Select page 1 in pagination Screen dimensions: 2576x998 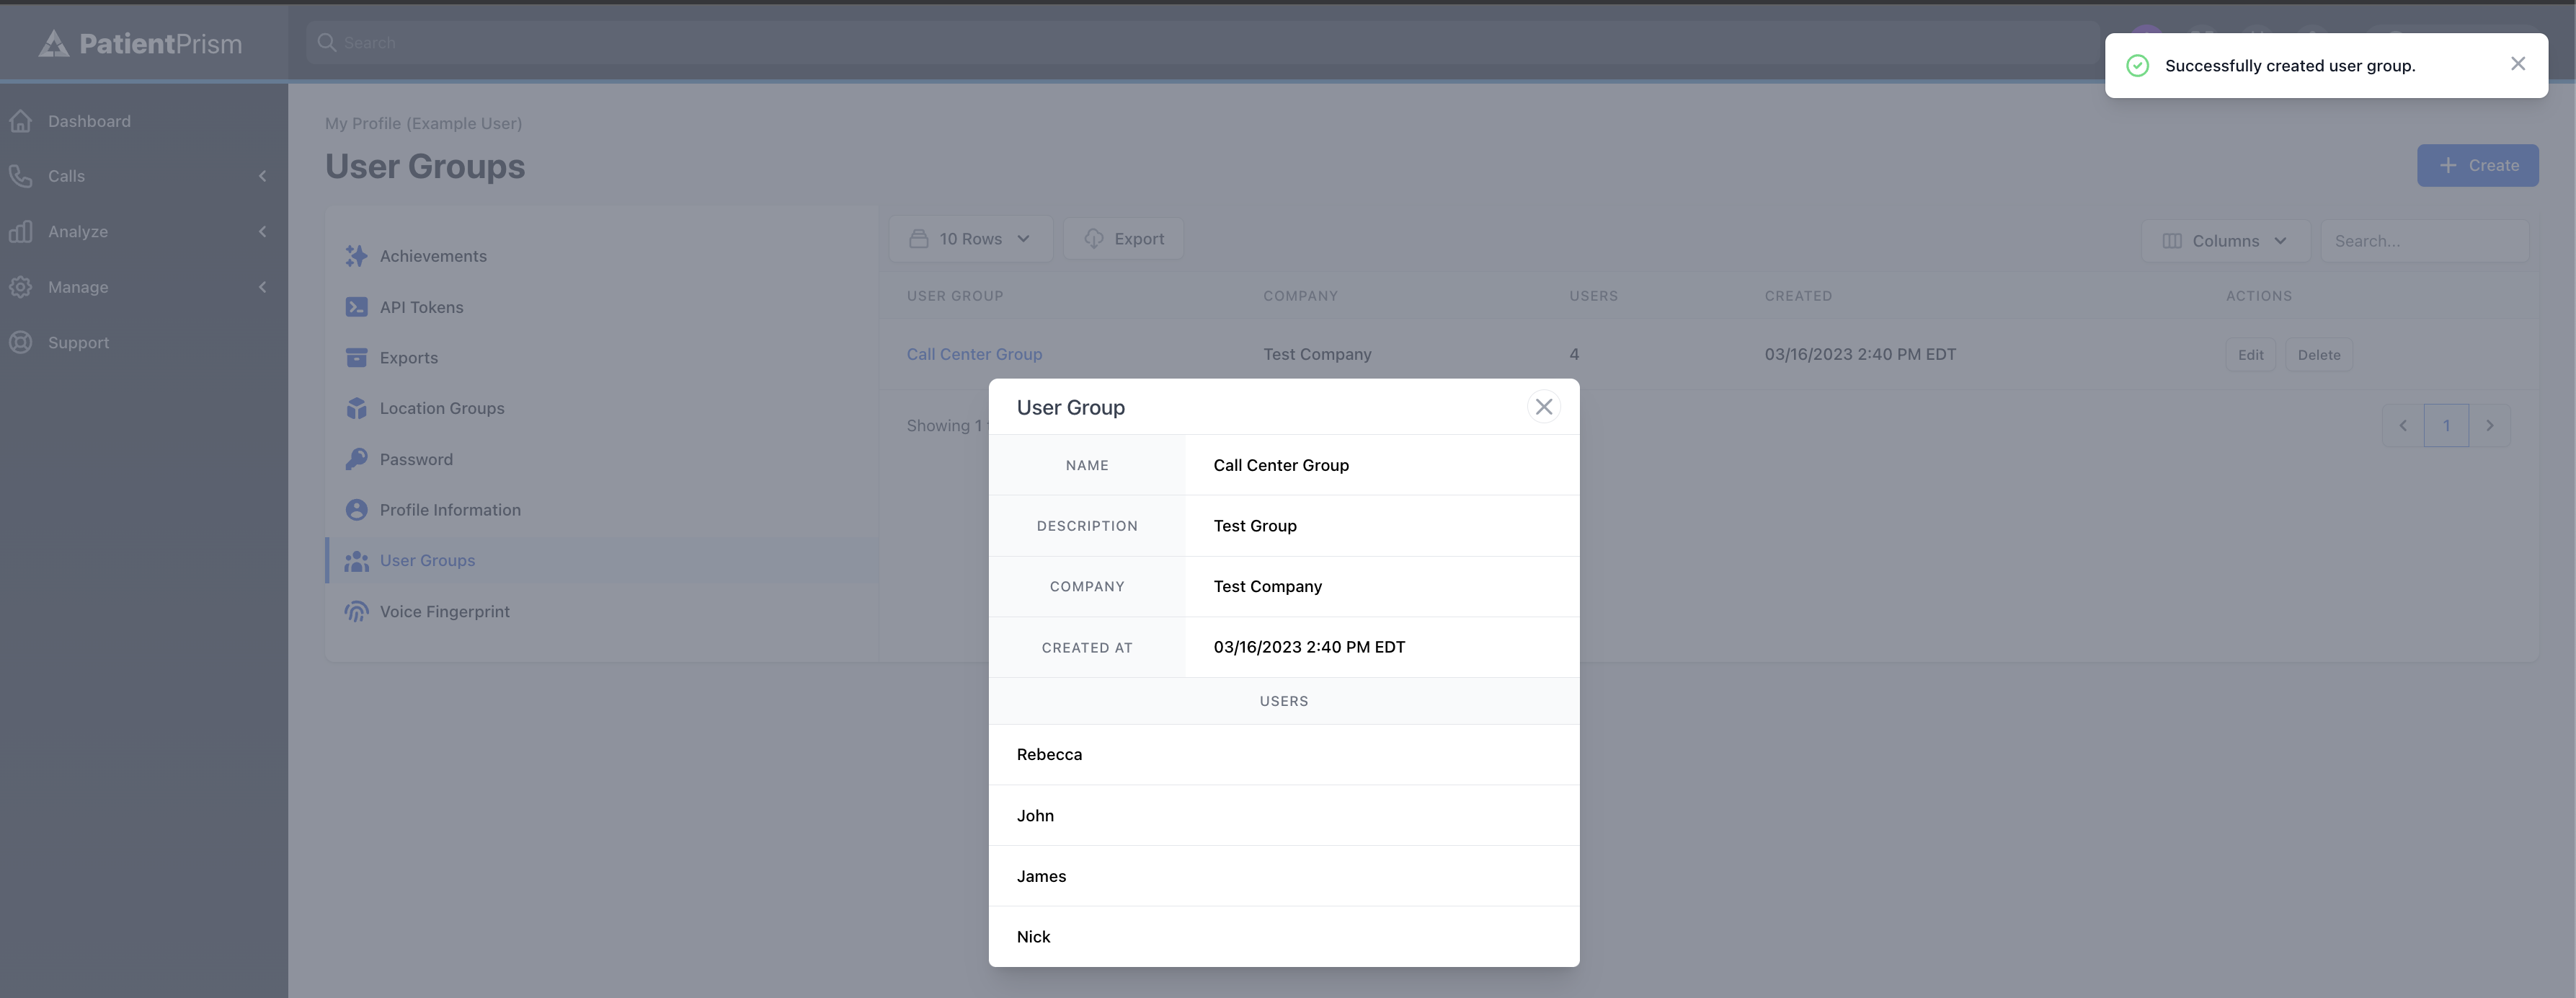[2446, 425]
